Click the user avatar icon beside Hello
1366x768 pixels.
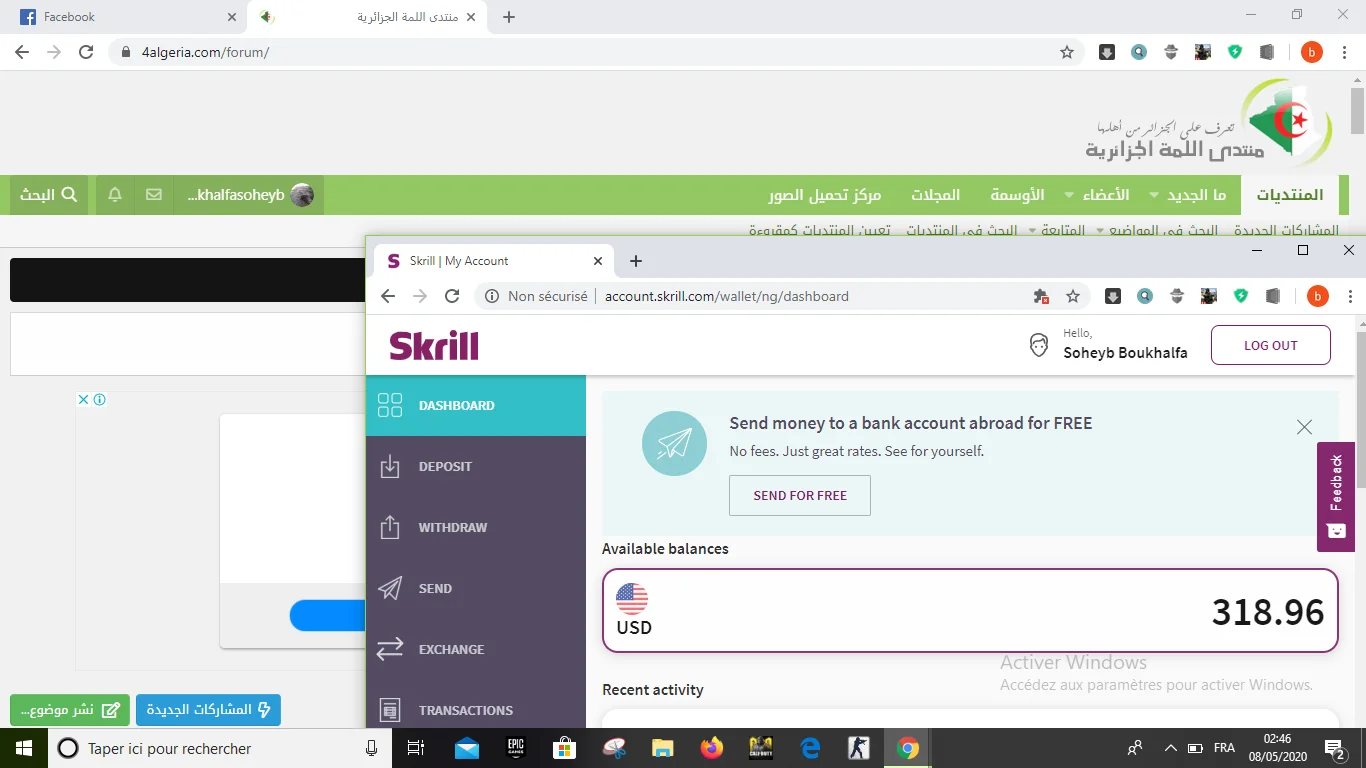tap(1039, 345)
